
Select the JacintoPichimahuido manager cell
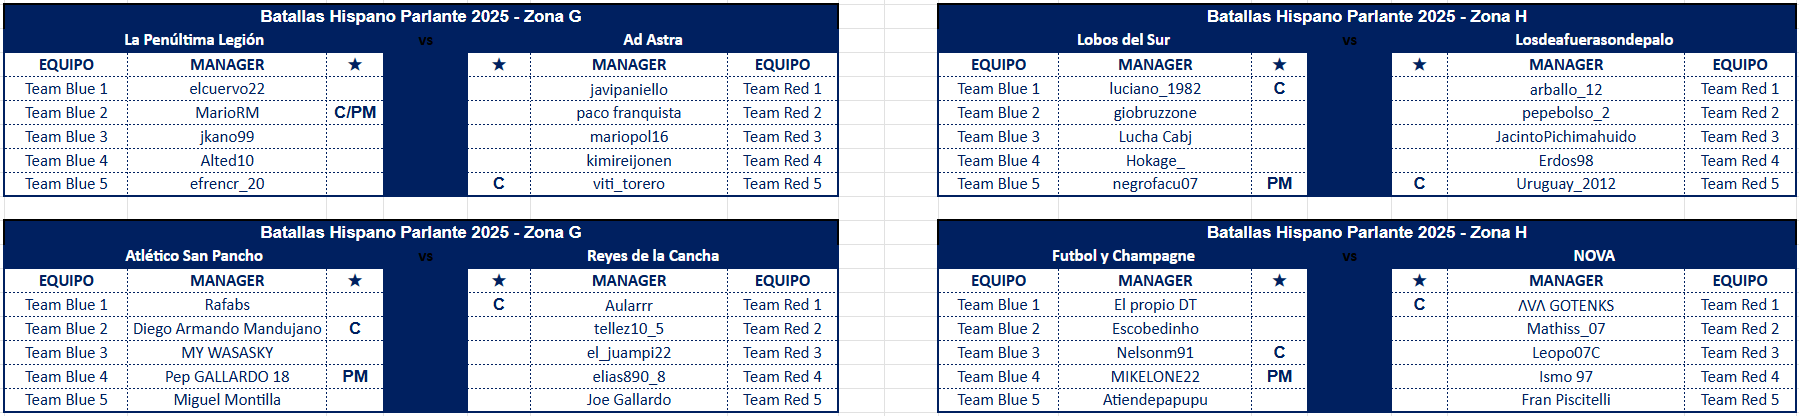(x=1565, y=137)
